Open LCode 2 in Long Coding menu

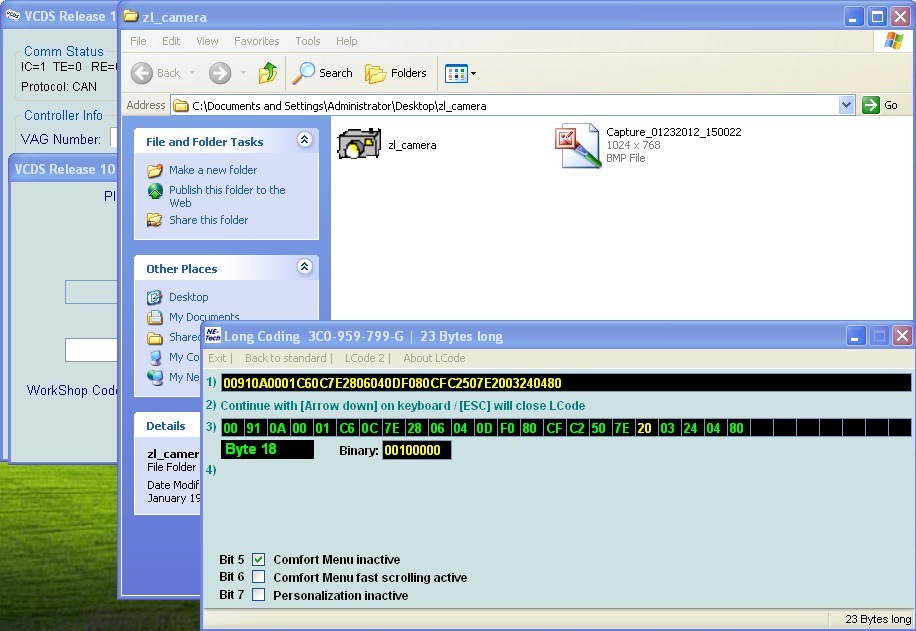coord(365,358)
